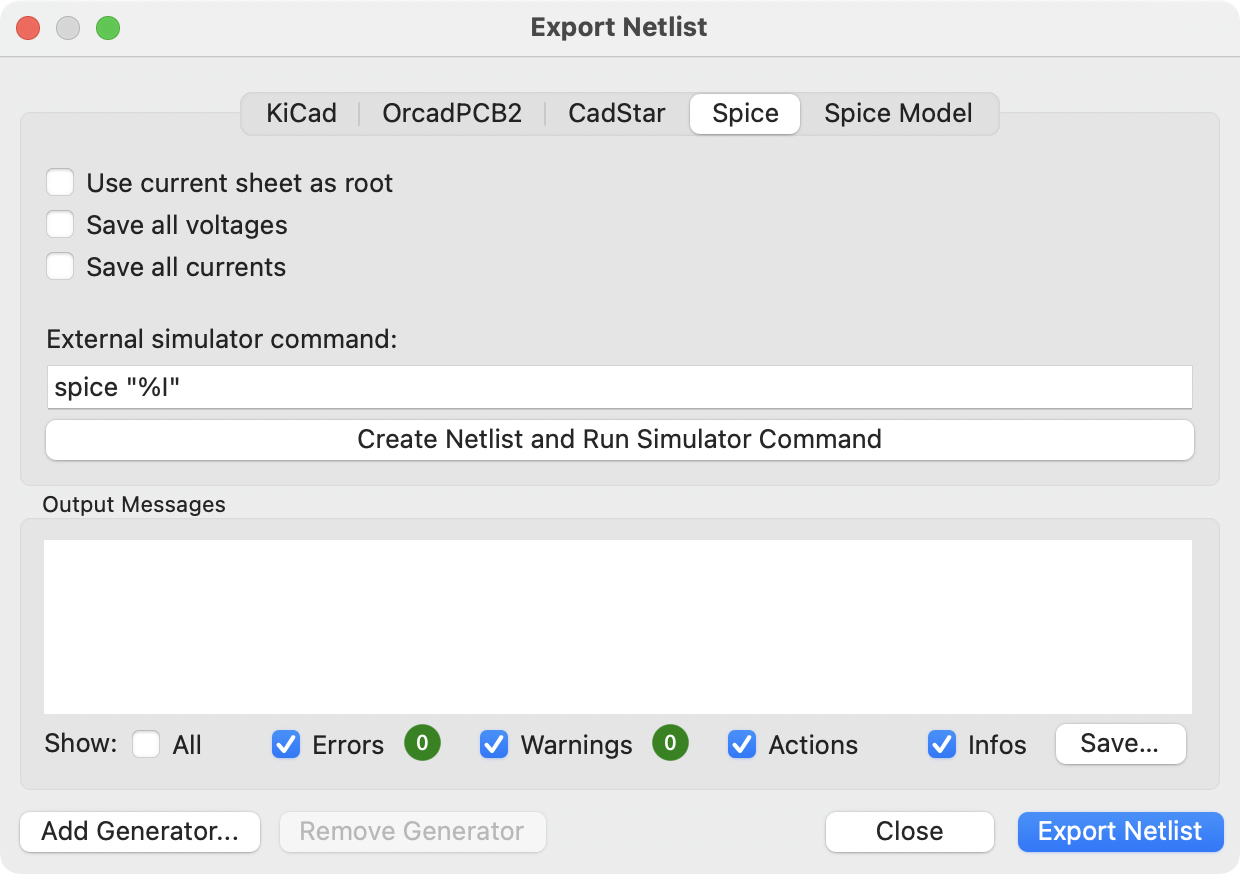Click the Warnings count badge
The height and width of the screenshot is (874, 1240).
pos(670,744)
